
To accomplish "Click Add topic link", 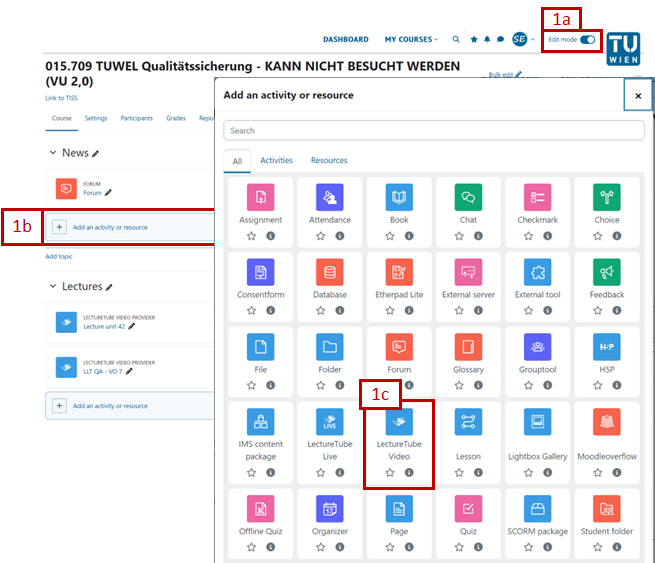I will (59, 256).
